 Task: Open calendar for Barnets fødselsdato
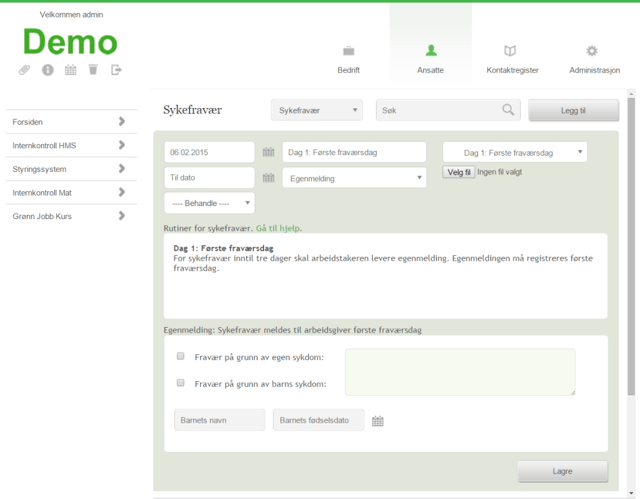click(378, 421)
